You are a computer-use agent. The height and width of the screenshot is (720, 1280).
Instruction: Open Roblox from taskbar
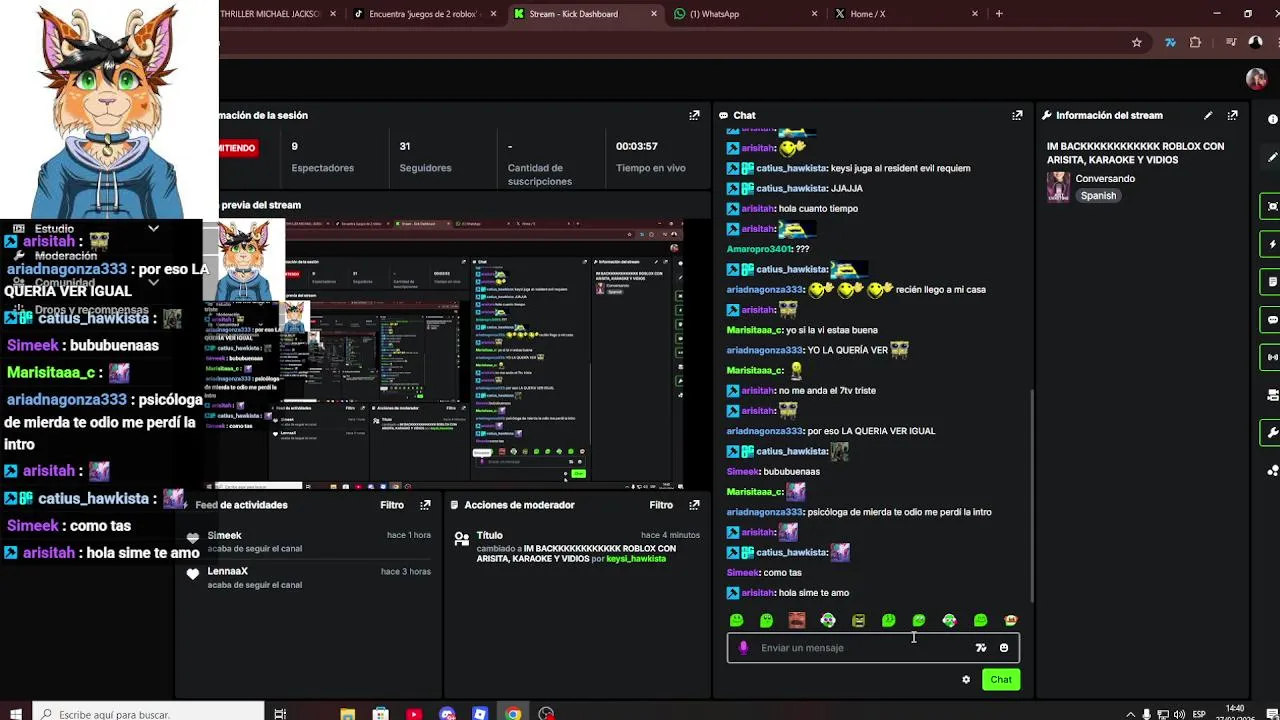480,714
